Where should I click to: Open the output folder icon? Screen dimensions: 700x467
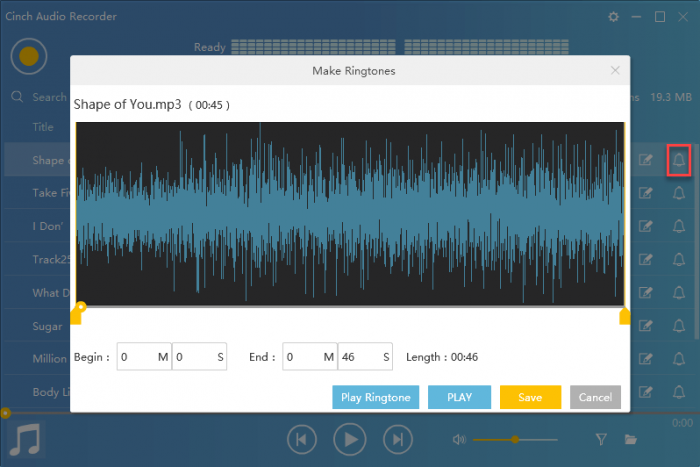[x=630, y=440]
